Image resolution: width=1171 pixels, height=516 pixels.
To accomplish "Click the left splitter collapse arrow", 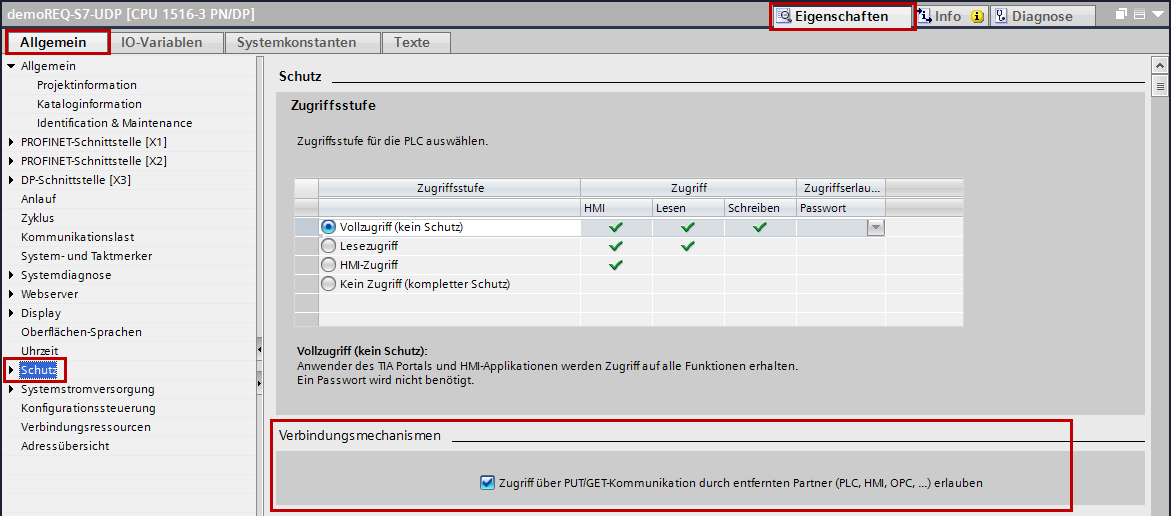I will (259, 349).
